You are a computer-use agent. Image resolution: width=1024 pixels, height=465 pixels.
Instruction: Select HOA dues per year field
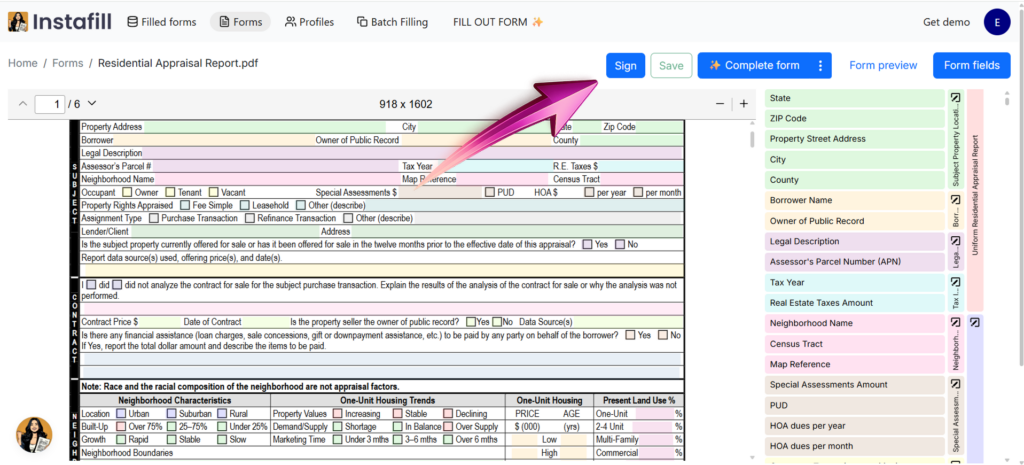coord(854,426)
